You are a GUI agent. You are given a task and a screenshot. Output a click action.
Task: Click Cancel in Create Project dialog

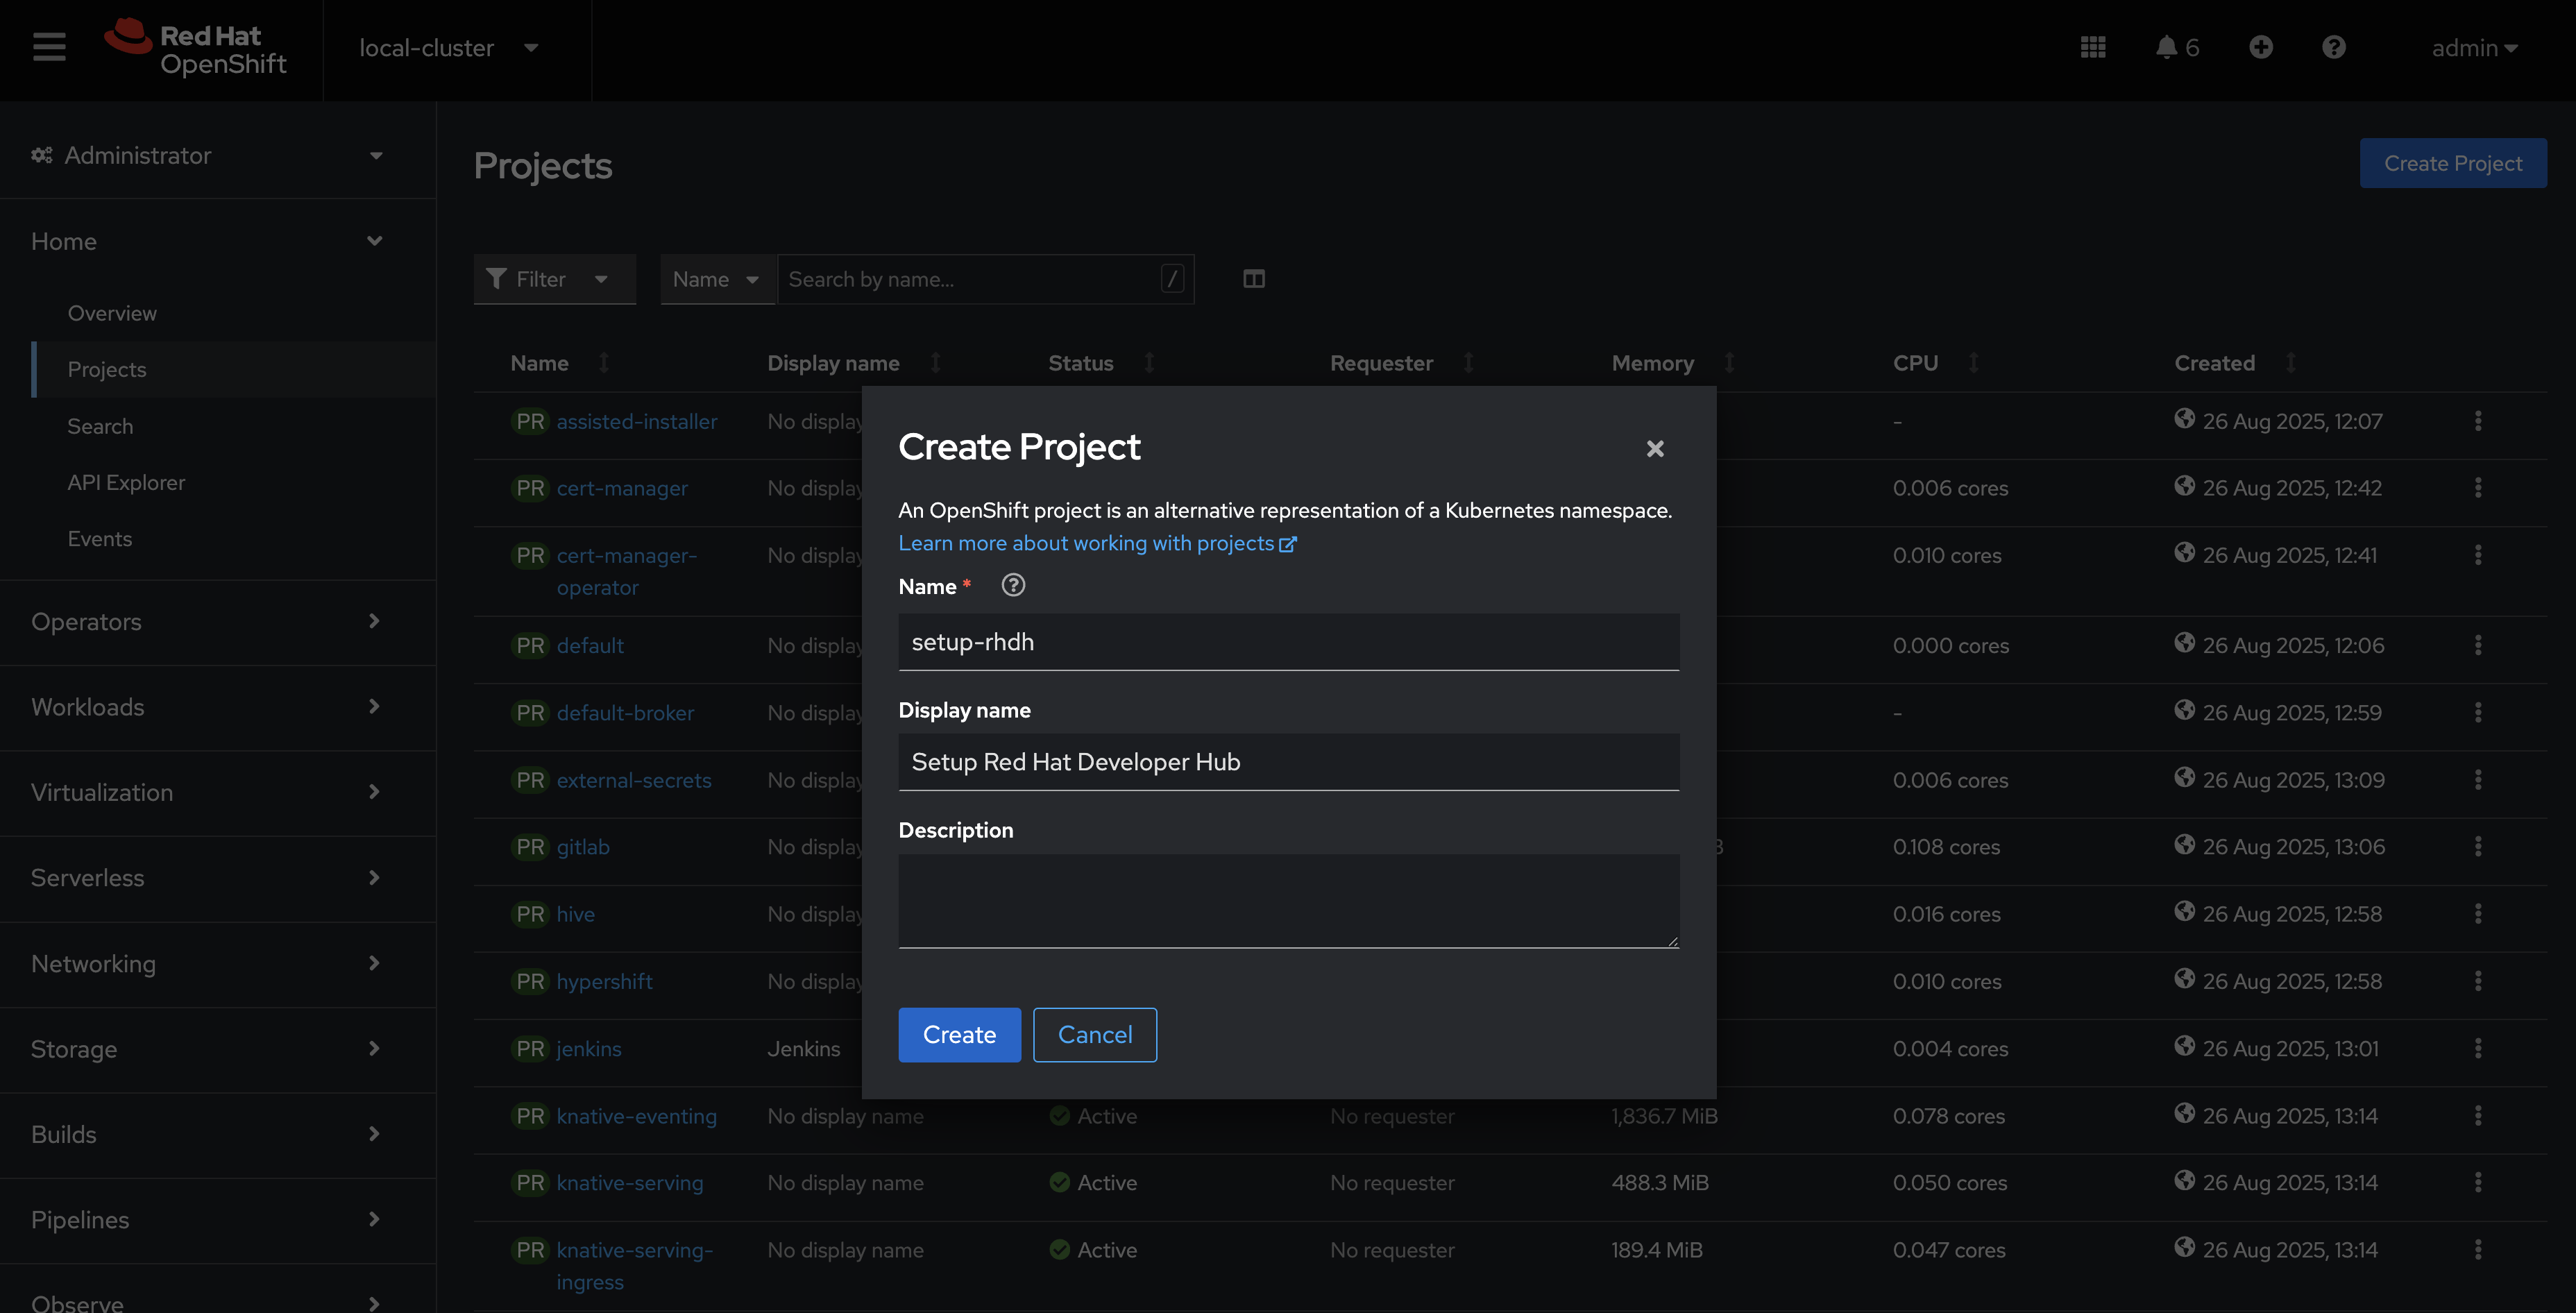click(1095, 1034)
